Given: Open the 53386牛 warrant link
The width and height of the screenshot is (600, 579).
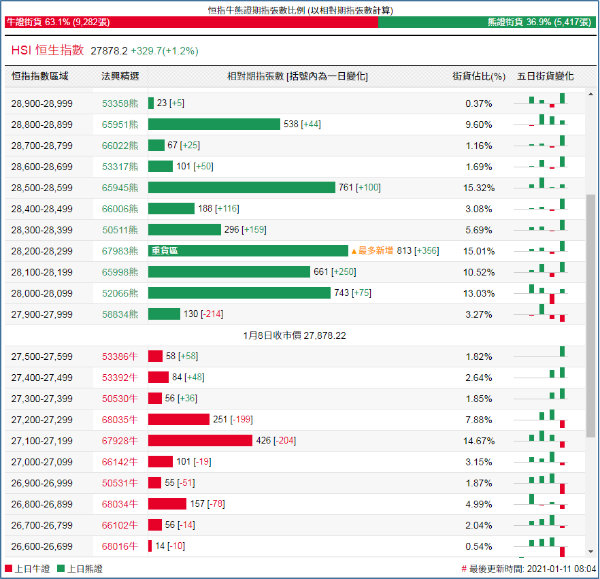Looking at the screenshot, I should tap(119, 356).
